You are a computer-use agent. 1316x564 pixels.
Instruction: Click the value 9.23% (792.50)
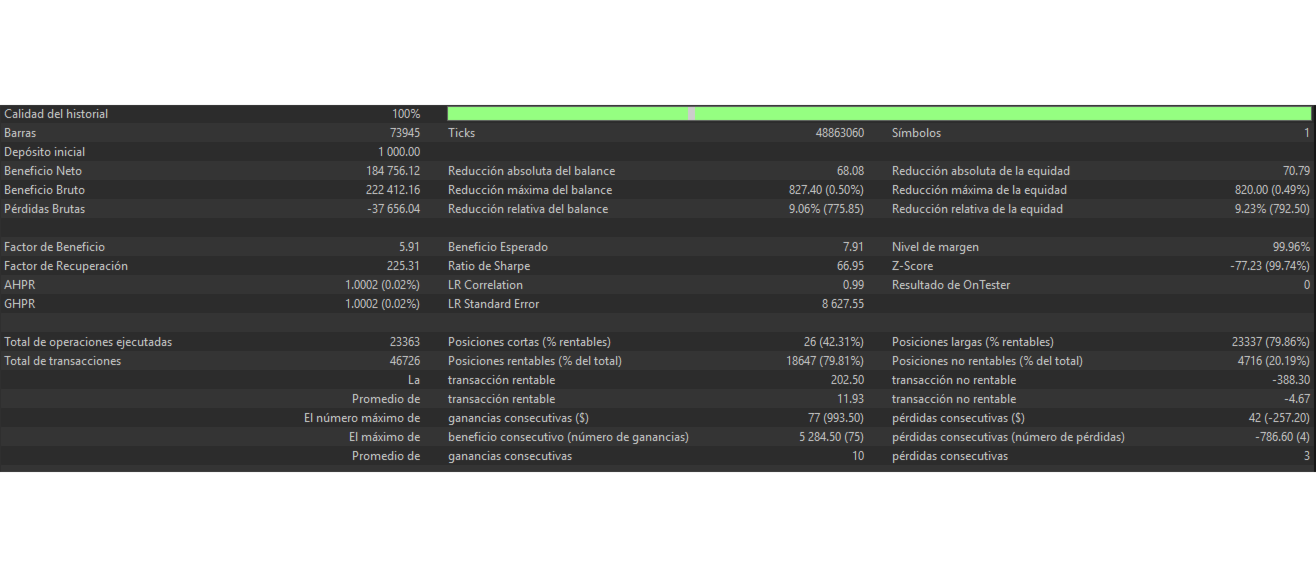pos(1272,209)
